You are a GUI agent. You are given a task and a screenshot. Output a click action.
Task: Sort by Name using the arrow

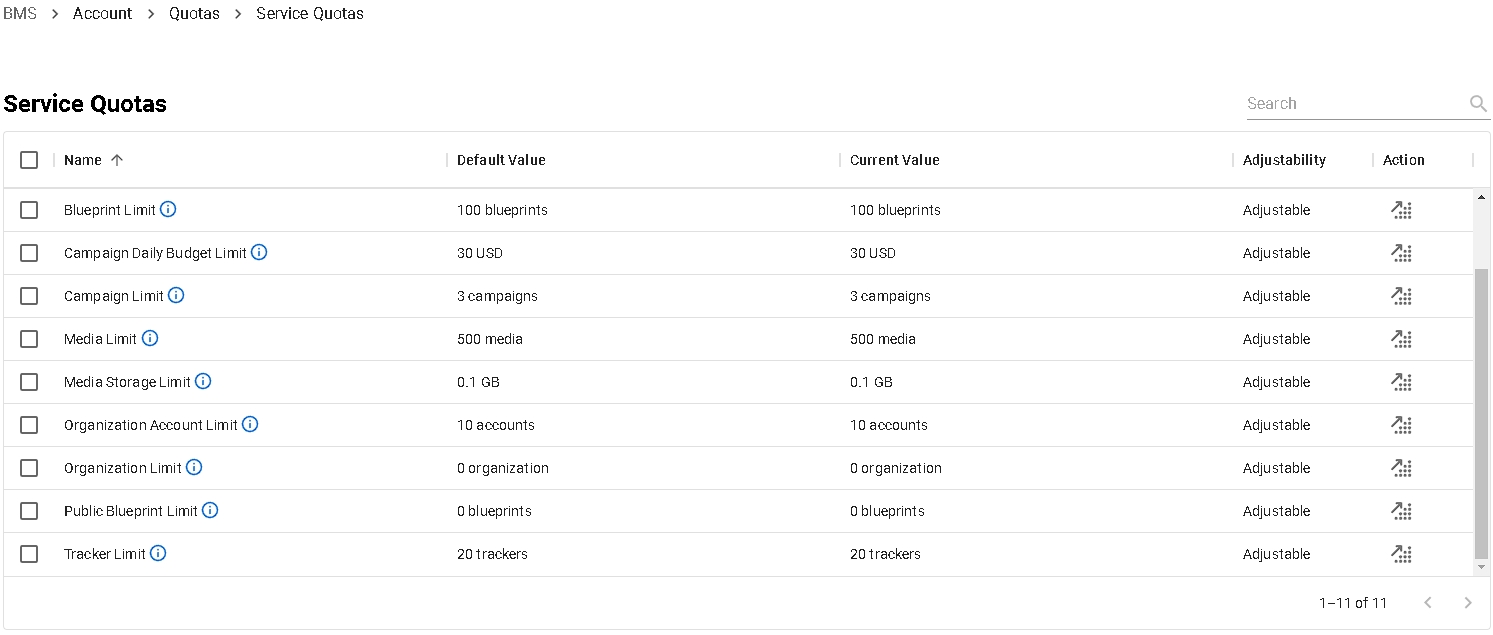[x=117, y=160]
